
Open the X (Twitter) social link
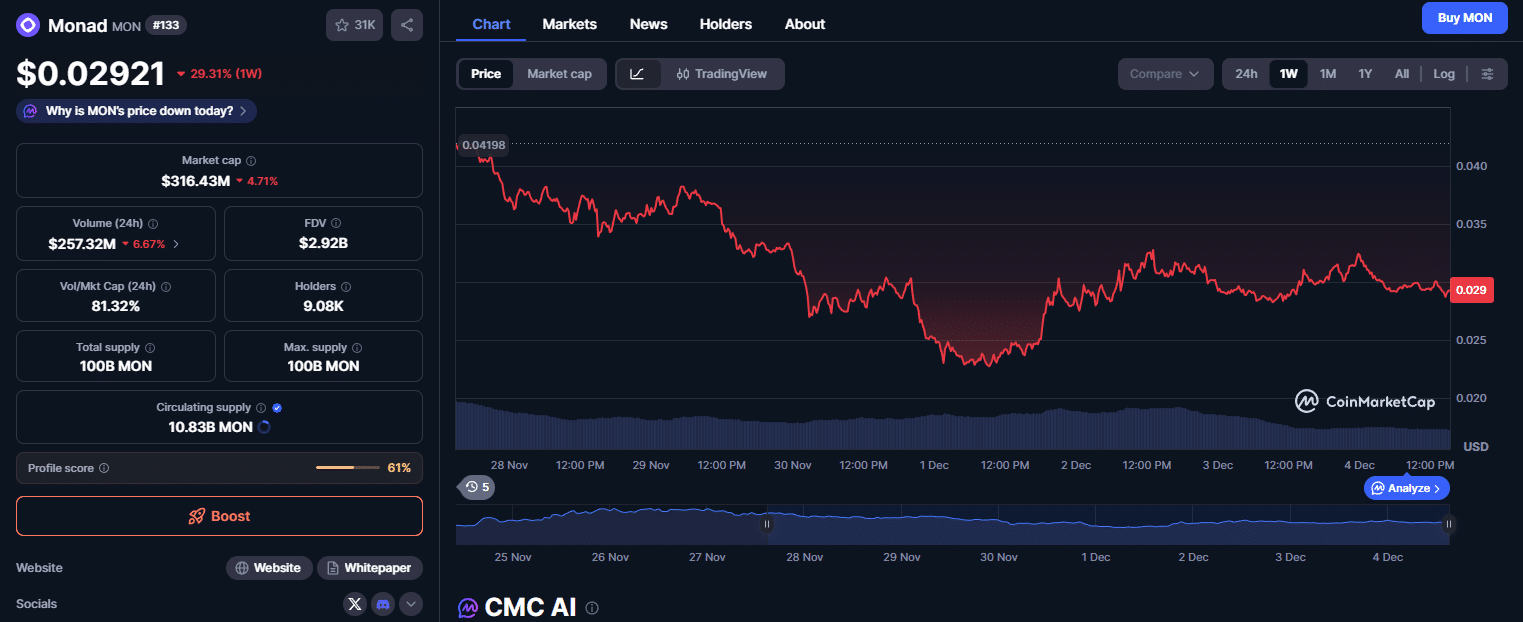coord(355,604)
